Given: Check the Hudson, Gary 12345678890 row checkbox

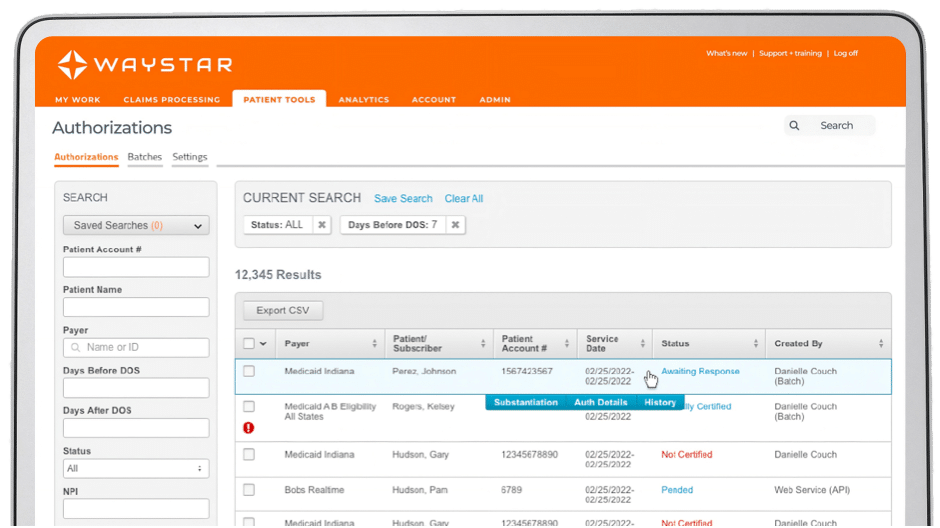Looking at the screenshot, I should 249,455.
